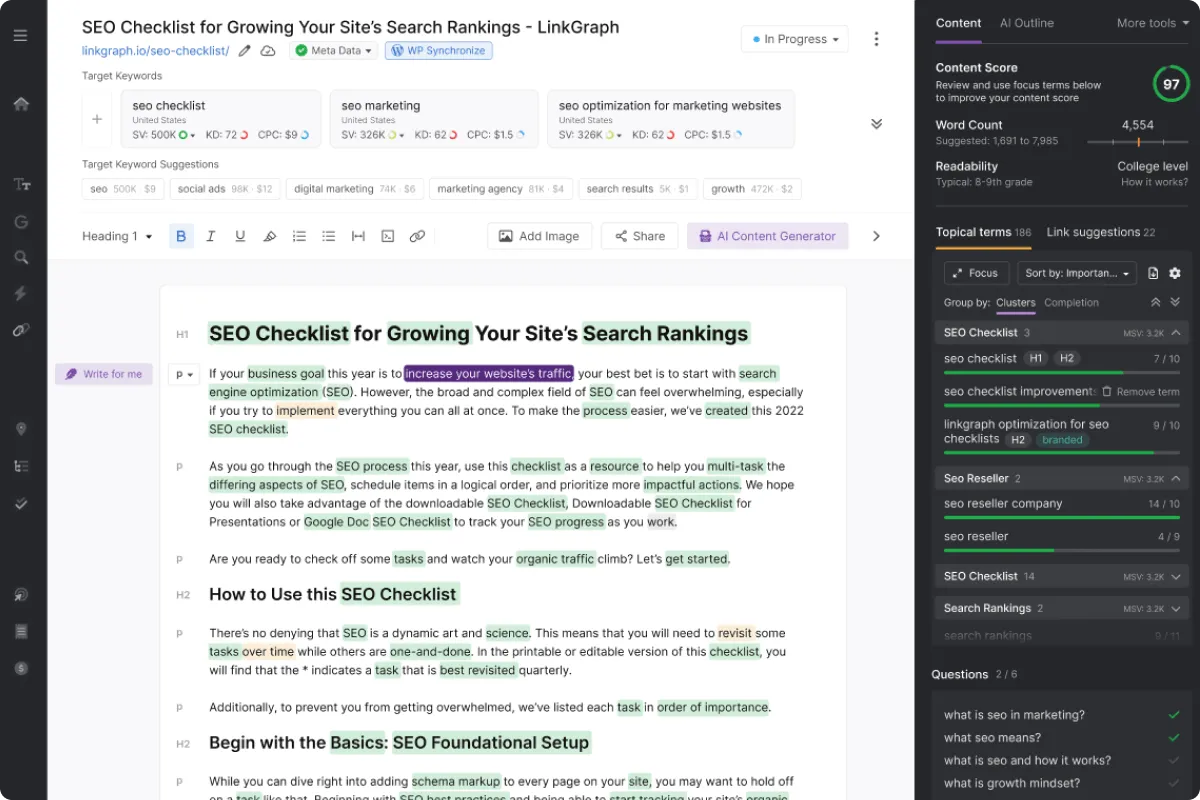Insert a hyperlink using link icon
1200x800 pixels.
click(417, 236)
